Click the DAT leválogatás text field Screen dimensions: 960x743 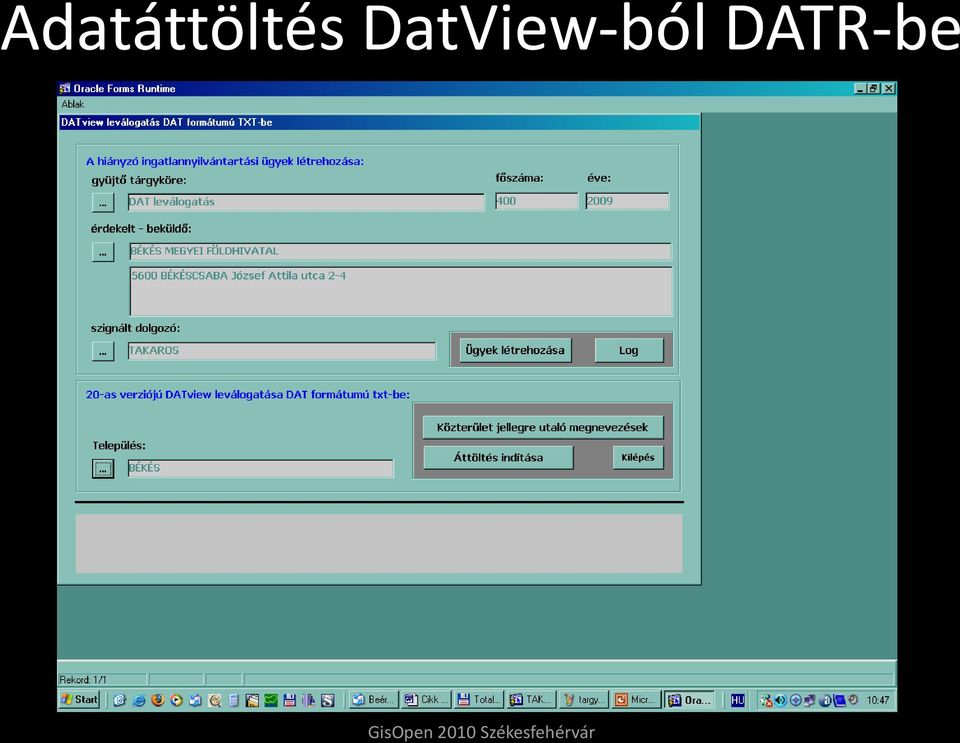click(306, 202)
